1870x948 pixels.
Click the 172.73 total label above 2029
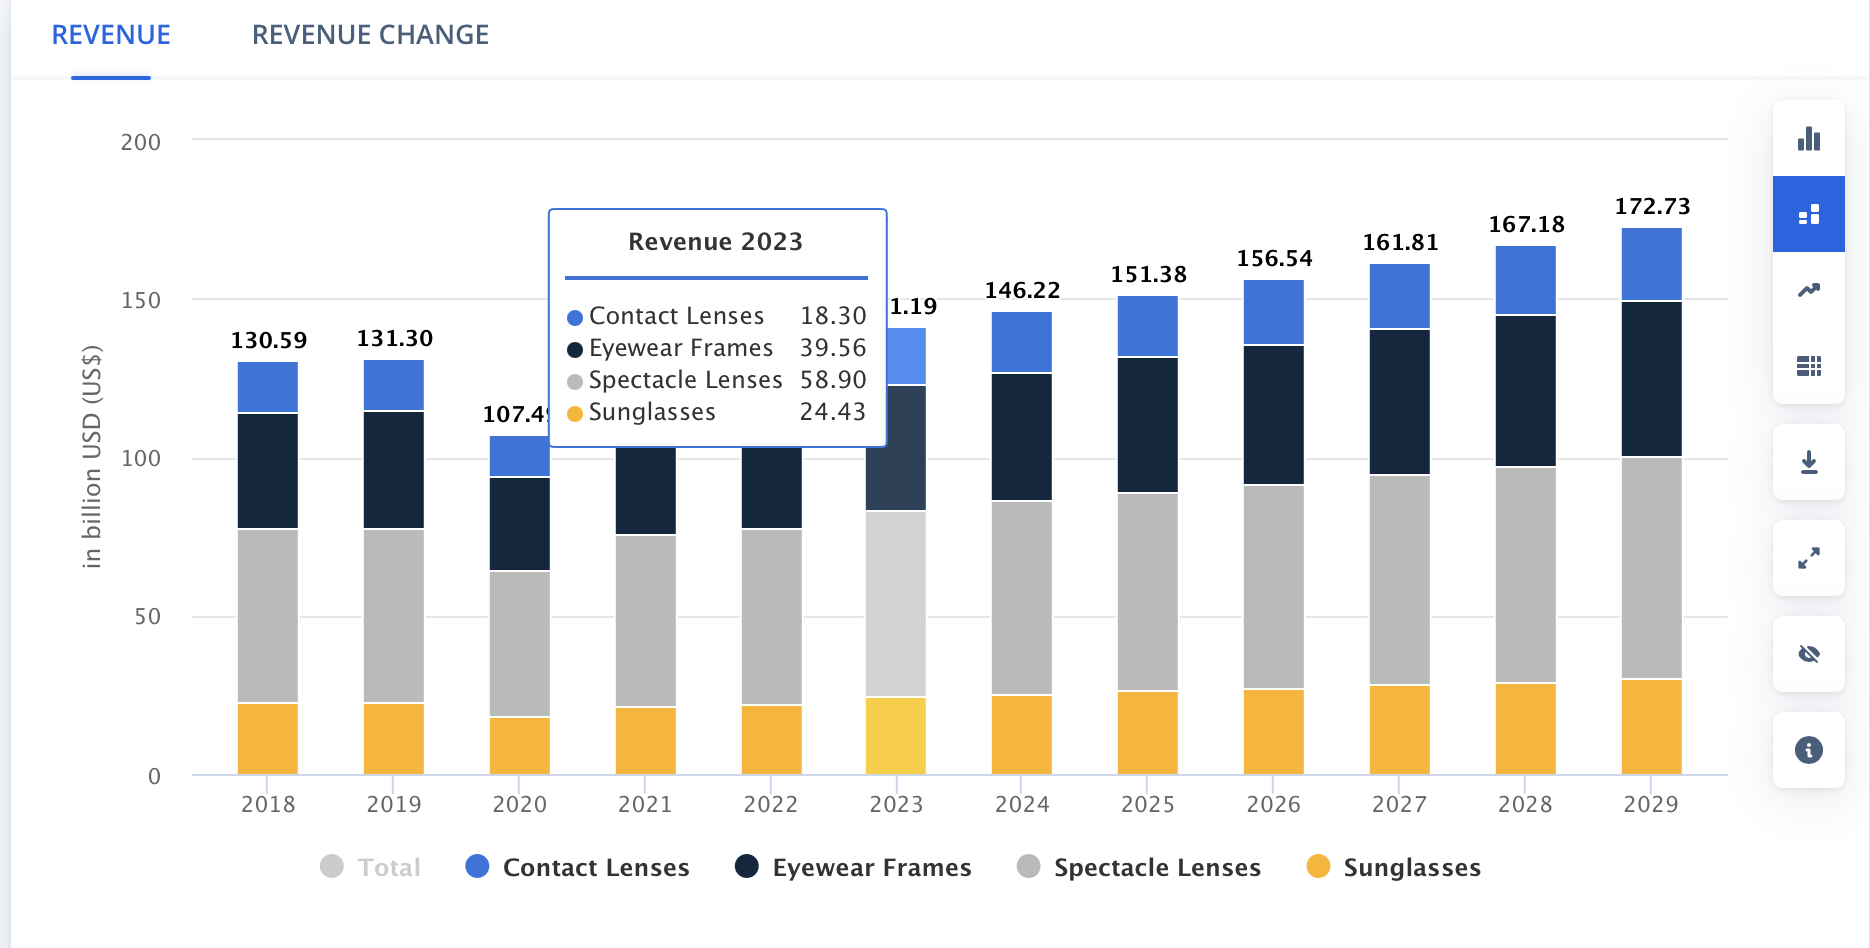pos(1652,207)
